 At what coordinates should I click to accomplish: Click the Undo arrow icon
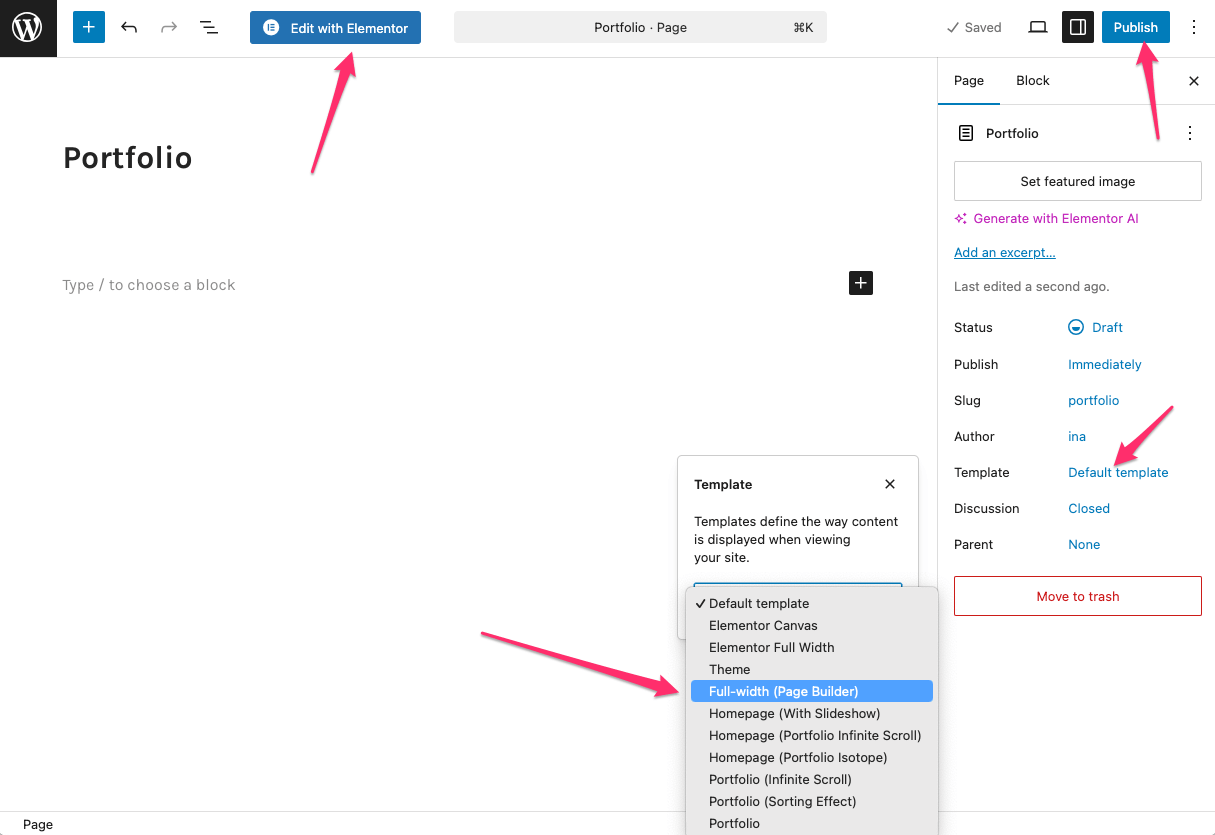[x=129, y=28]
